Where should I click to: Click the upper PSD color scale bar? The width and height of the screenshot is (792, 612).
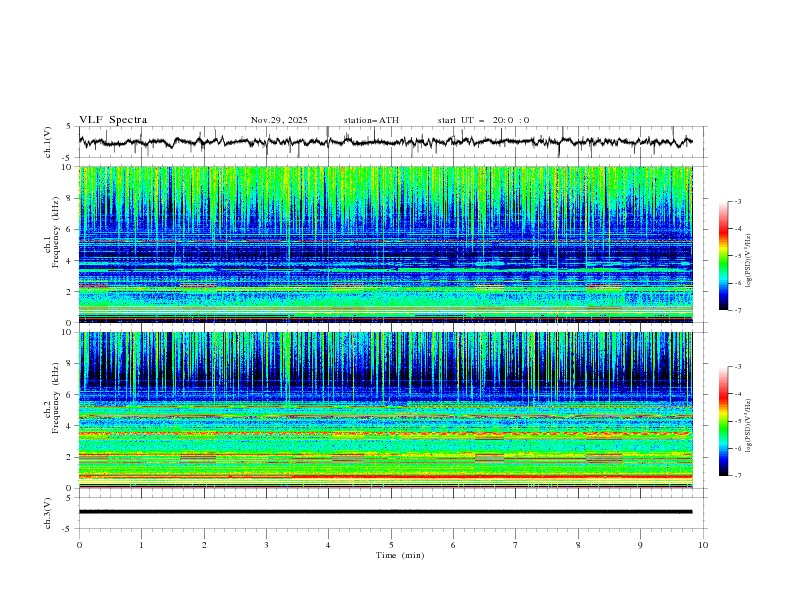(x=724, y=256)
